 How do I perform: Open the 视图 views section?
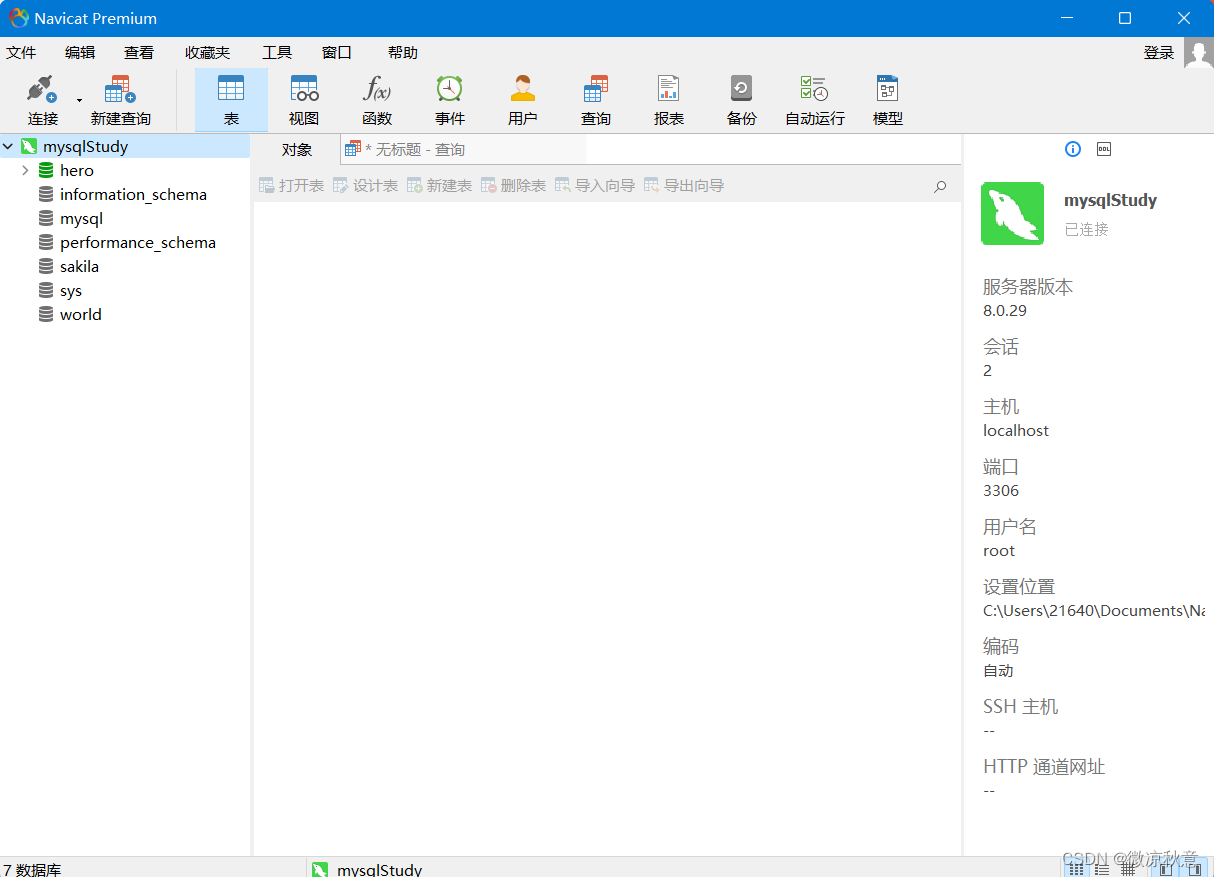(x=304, y=100)
